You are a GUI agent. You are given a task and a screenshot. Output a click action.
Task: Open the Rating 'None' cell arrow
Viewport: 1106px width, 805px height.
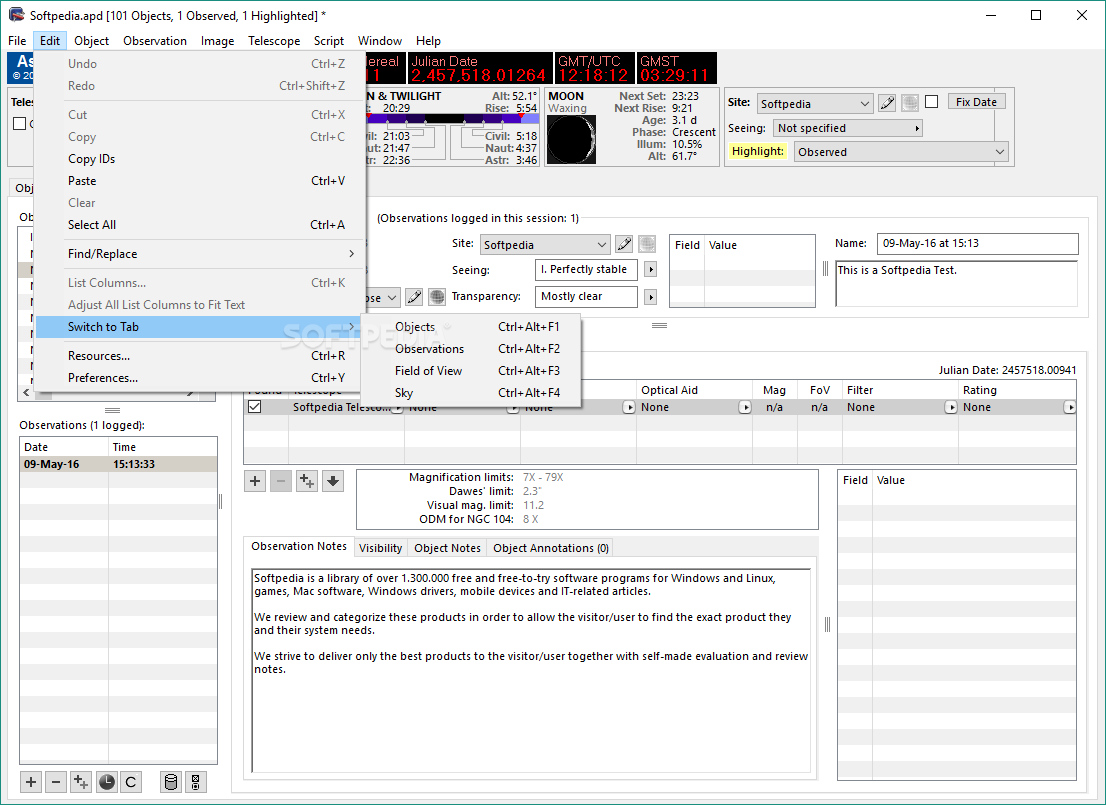point(1069,407)
